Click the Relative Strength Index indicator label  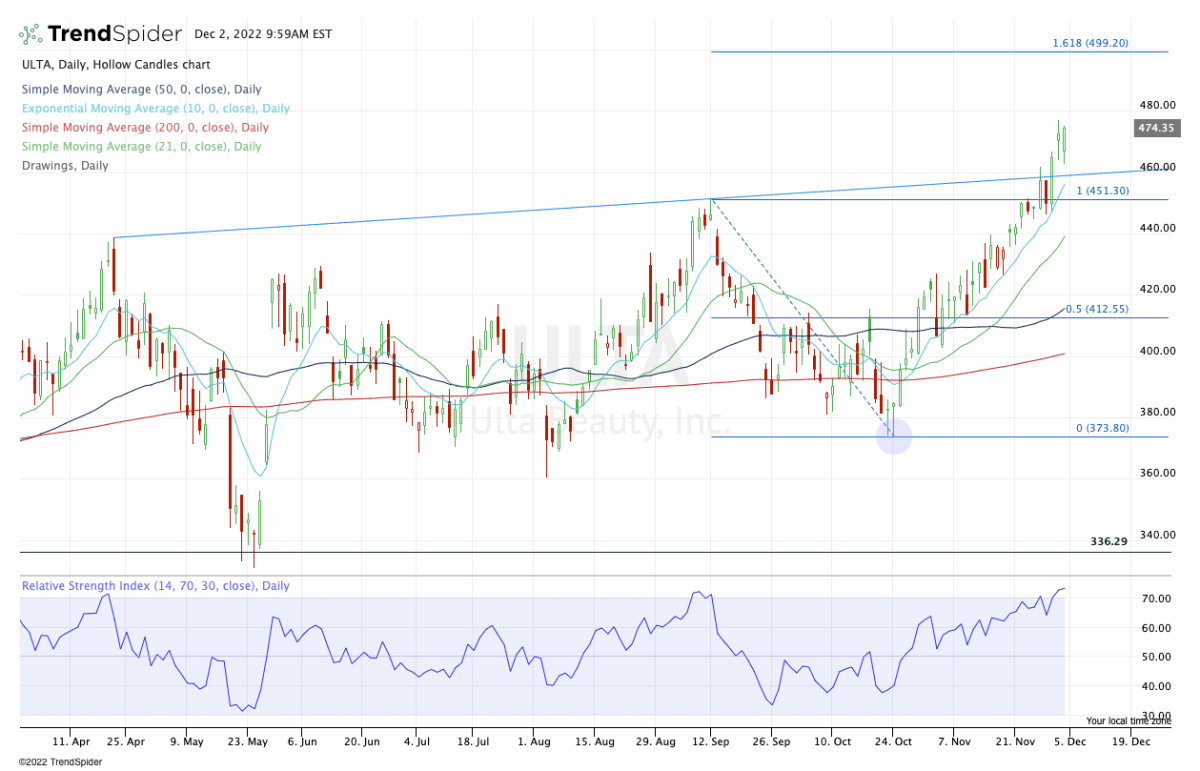click(x=155, y=586)
